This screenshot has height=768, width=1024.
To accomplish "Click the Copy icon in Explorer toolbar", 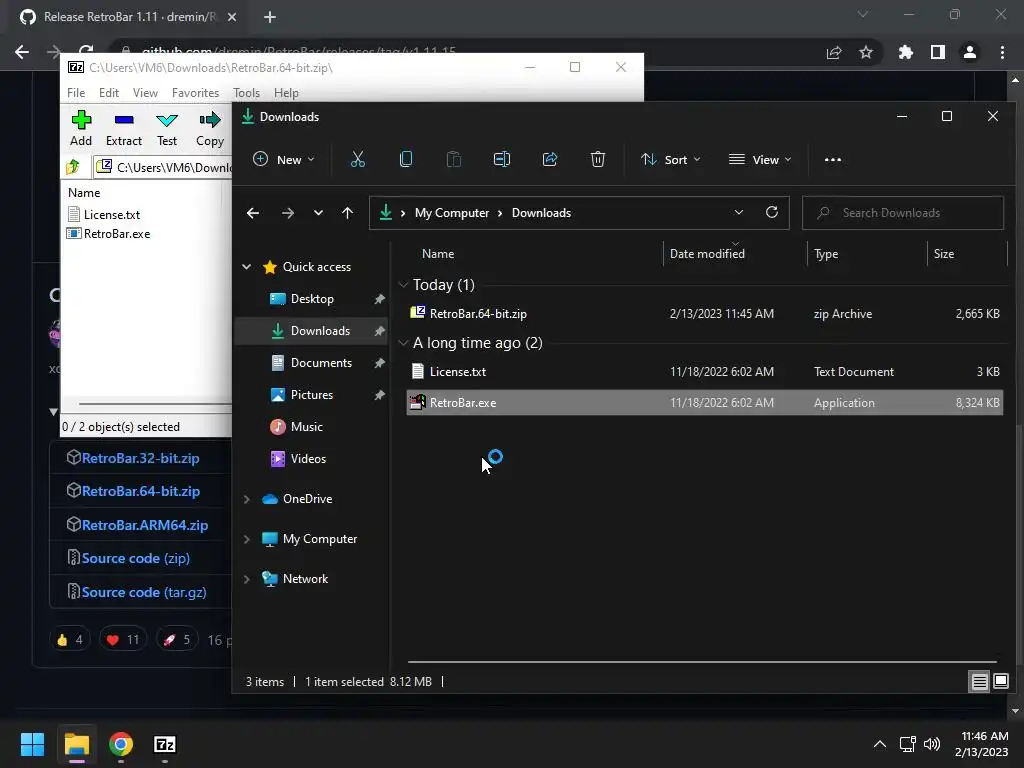I will (406, 159).
